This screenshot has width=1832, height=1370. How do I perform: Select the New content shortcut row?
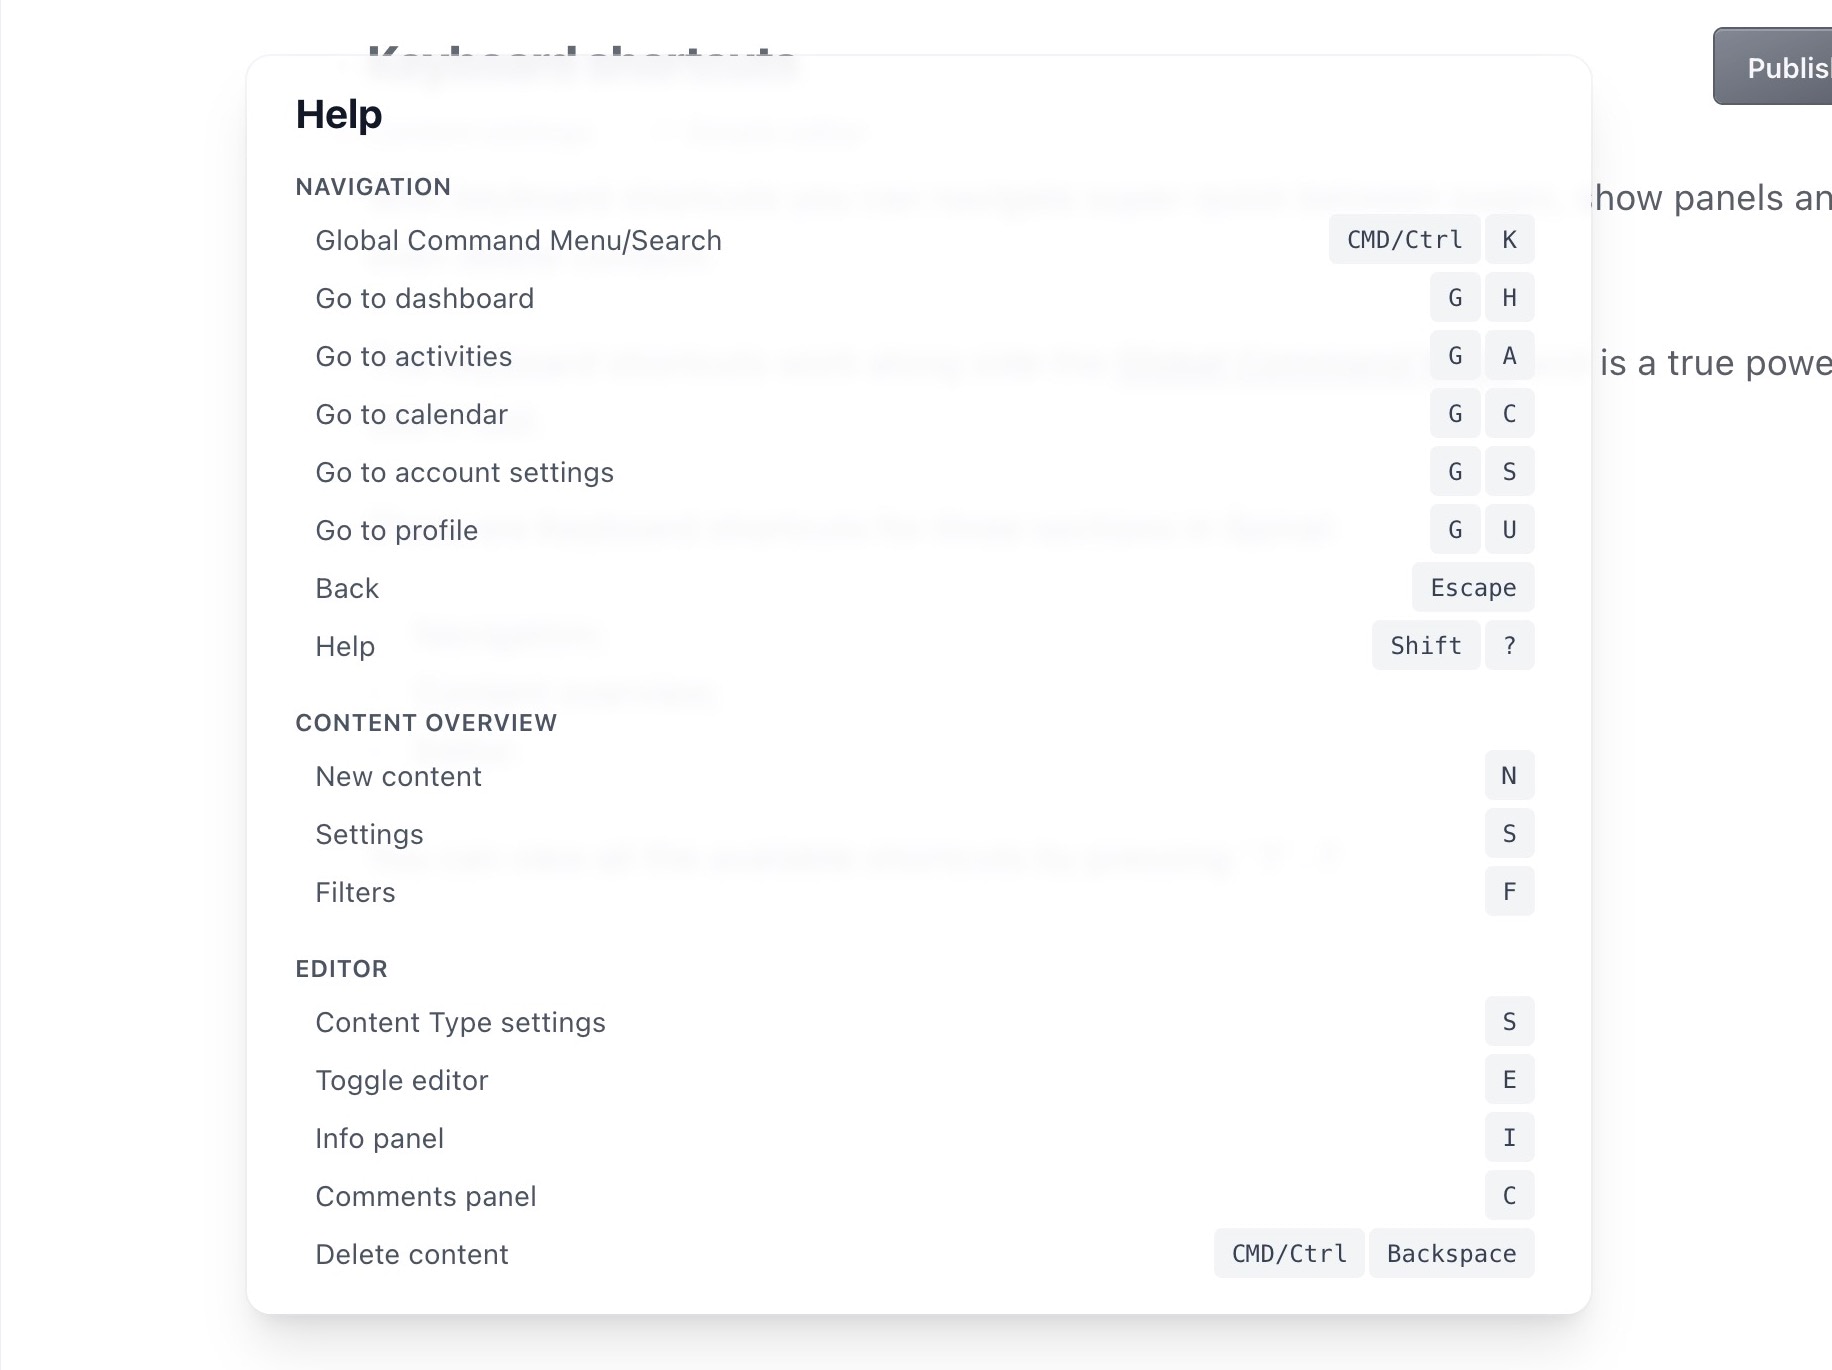398,777
